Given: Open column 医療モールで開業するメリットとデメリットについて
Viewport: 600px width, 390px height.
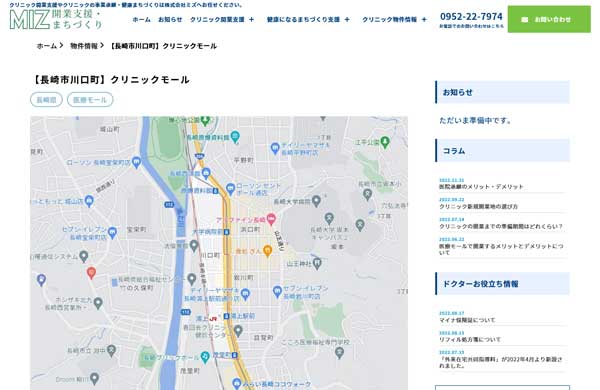Looking at the screenshot, I should click(x=501, y=249).
